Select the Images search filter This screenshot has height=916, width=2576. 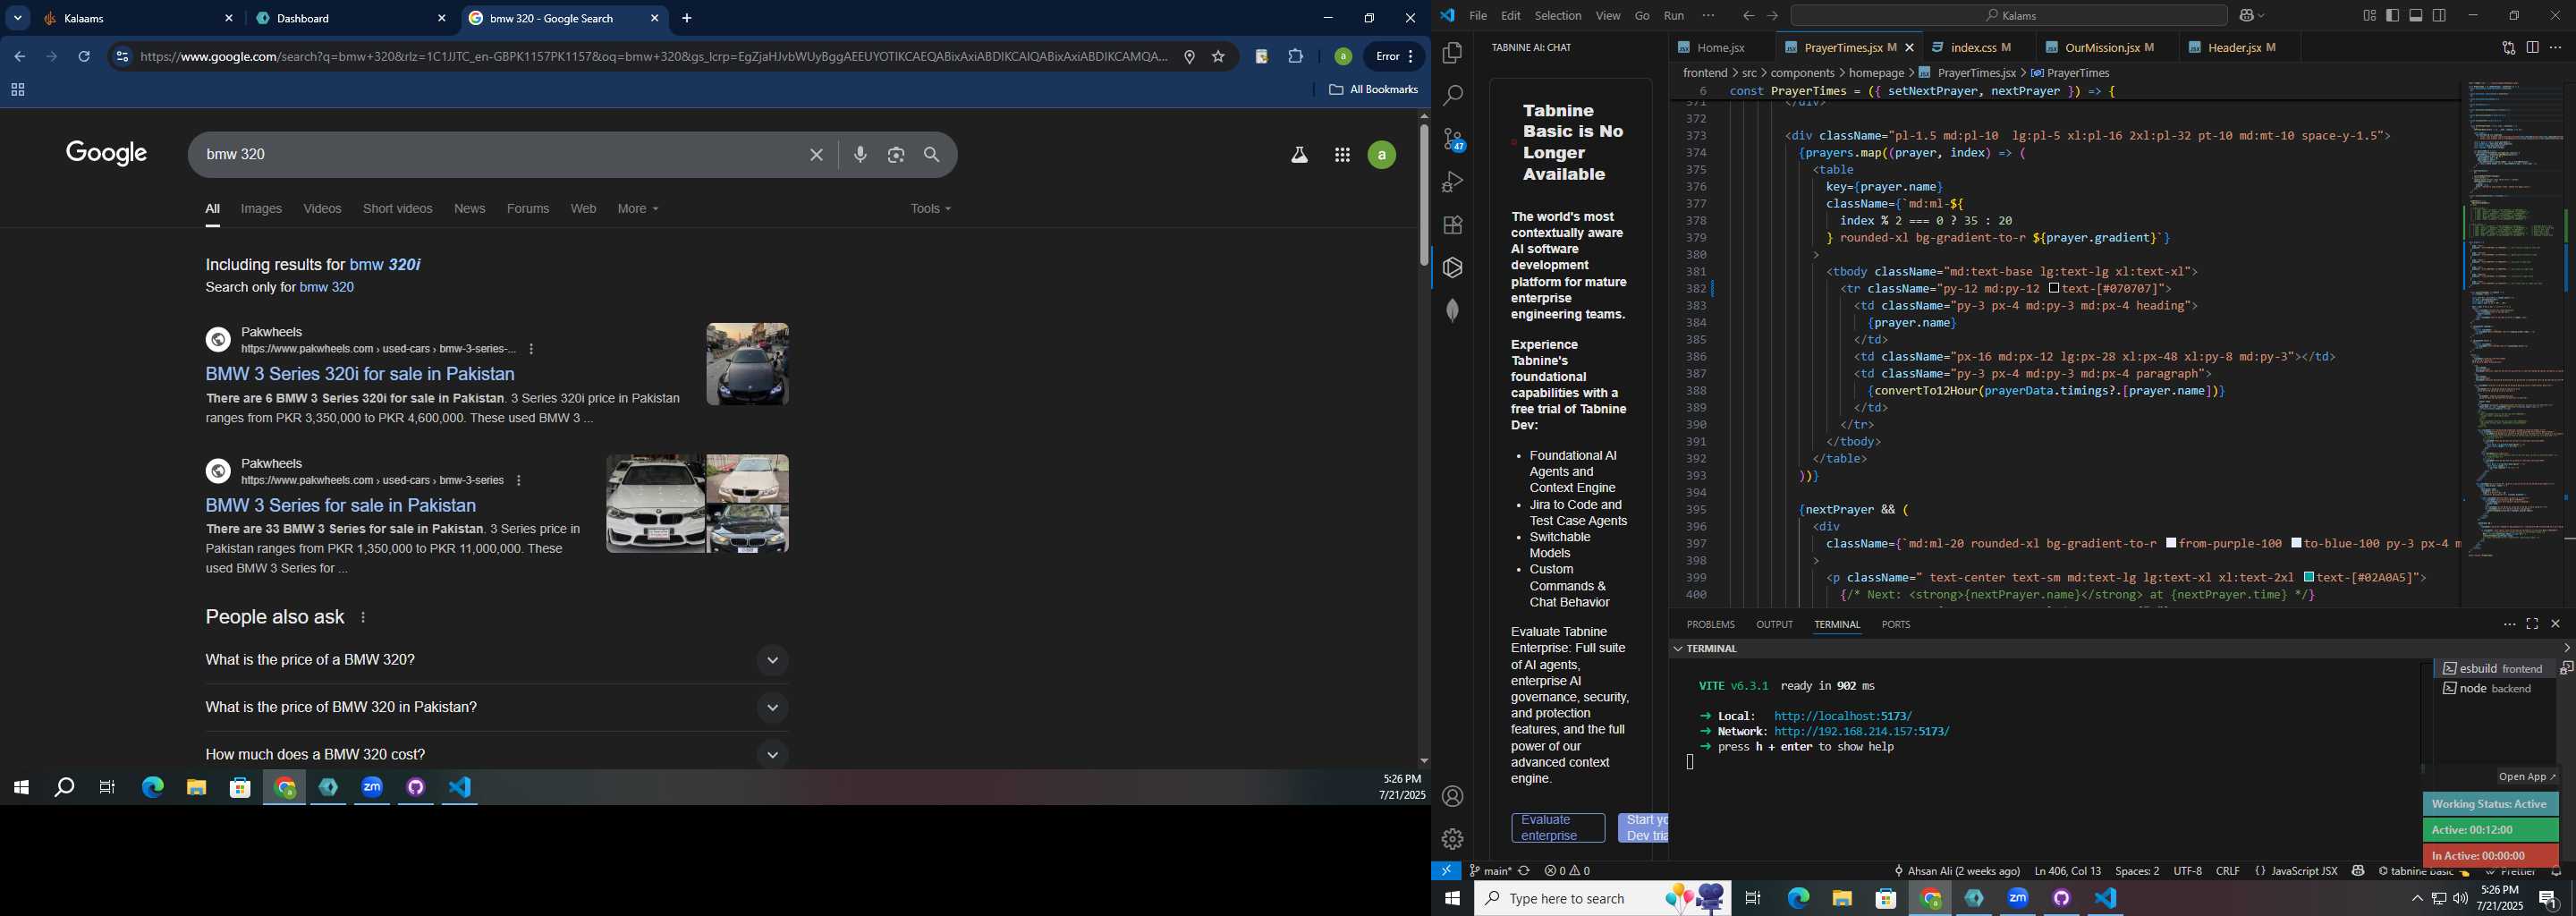[x=261, y=209]
